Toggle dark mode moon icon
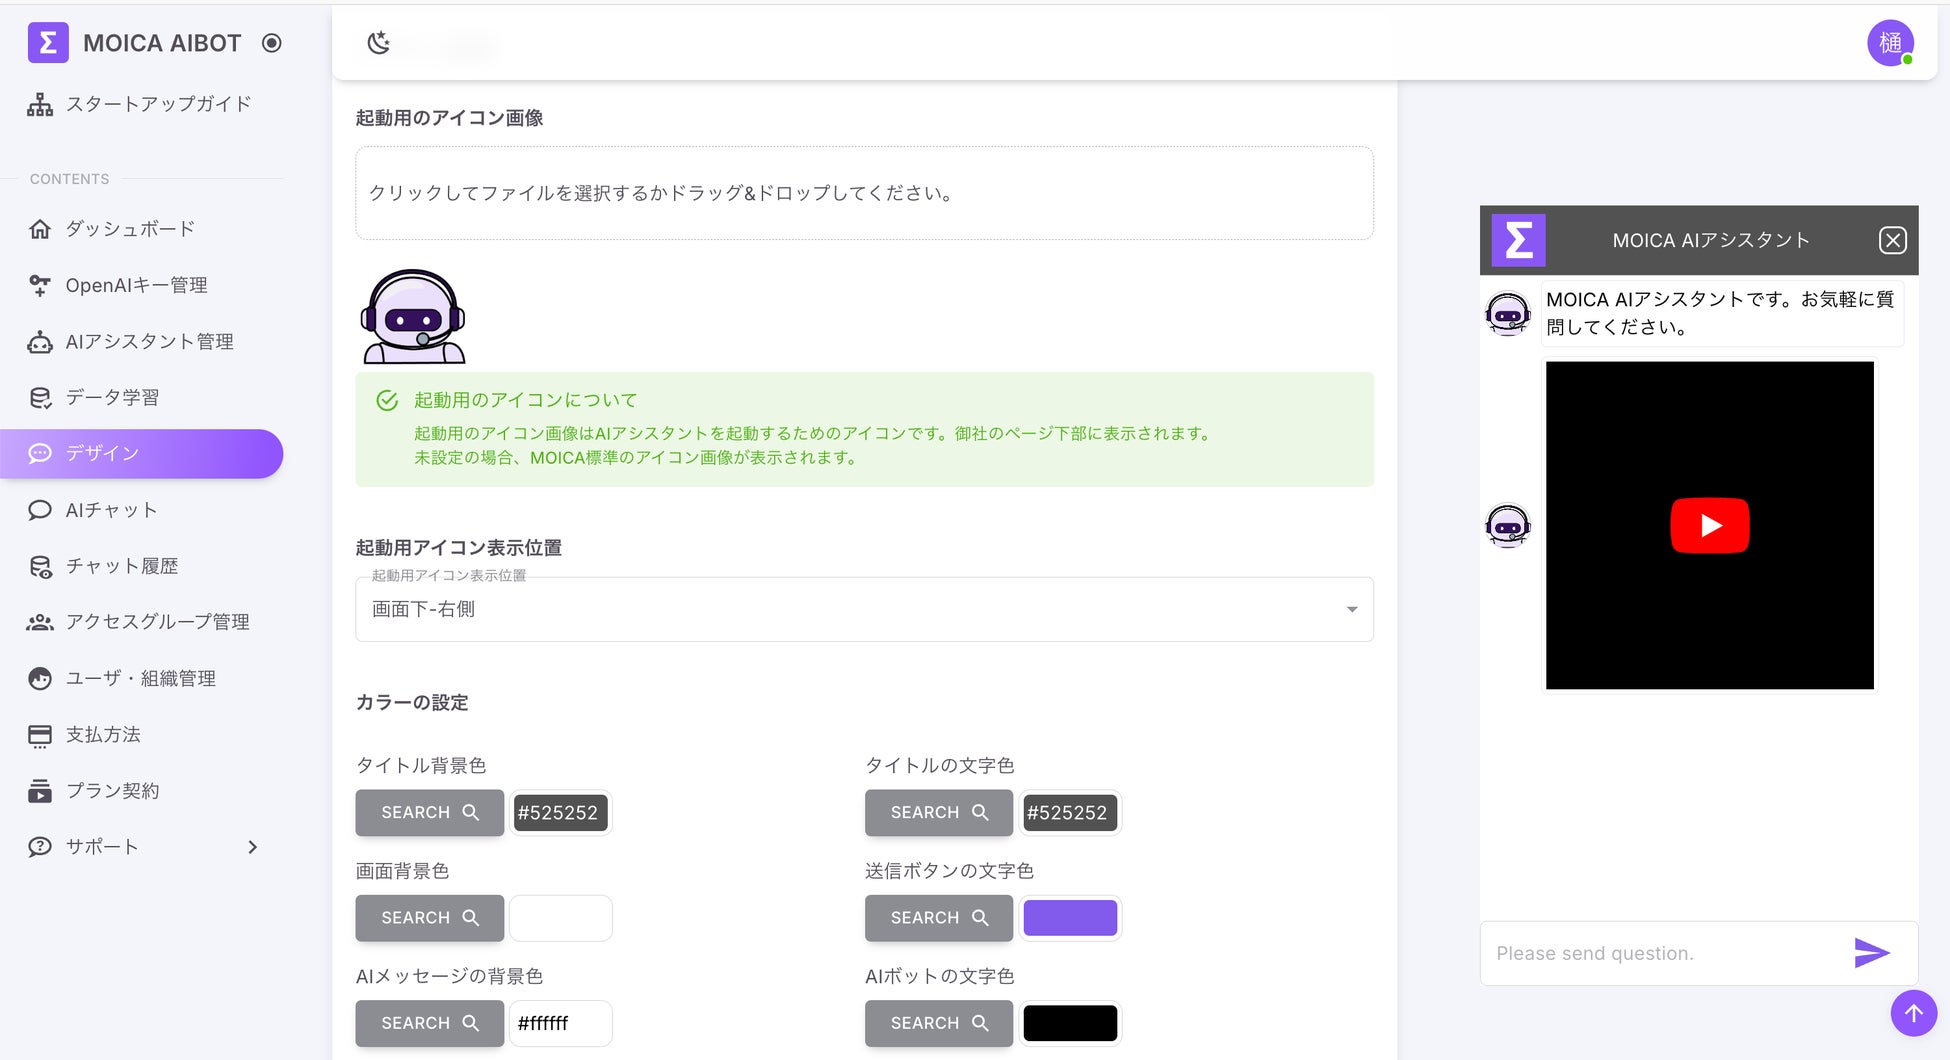Viewport: 1950px width, 1060px height. [378, 43]
